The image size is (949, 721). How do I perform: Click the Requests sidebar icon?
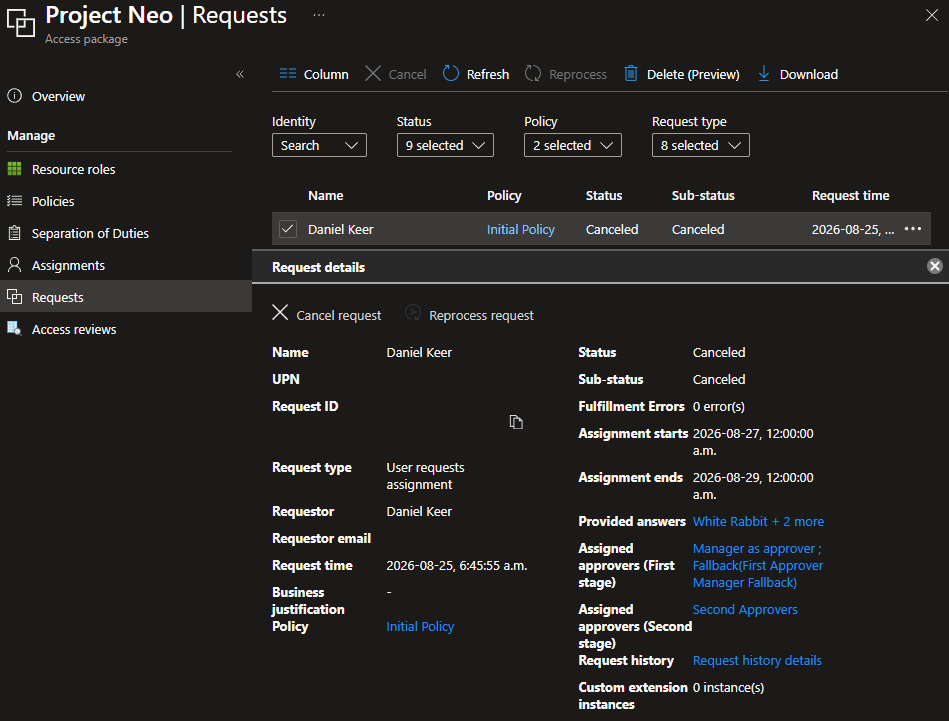[15, 297]
